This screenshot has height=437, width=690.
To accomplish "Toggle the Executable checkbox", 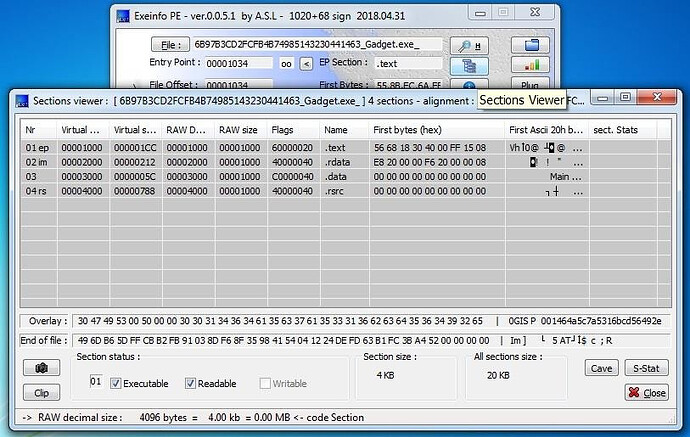I will click(x=116, y=383).
